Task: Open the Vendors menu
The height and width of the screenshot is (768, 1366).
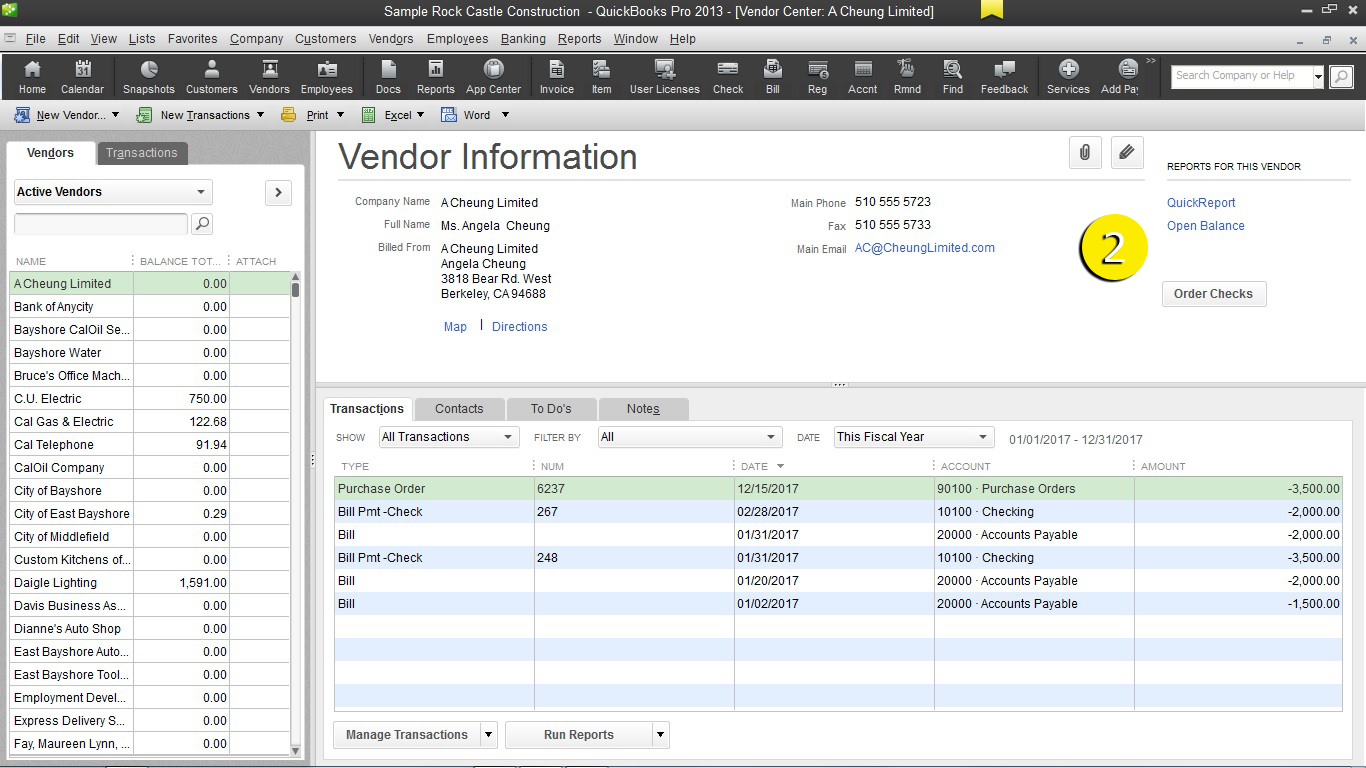Action: click(x=390, y=39)
